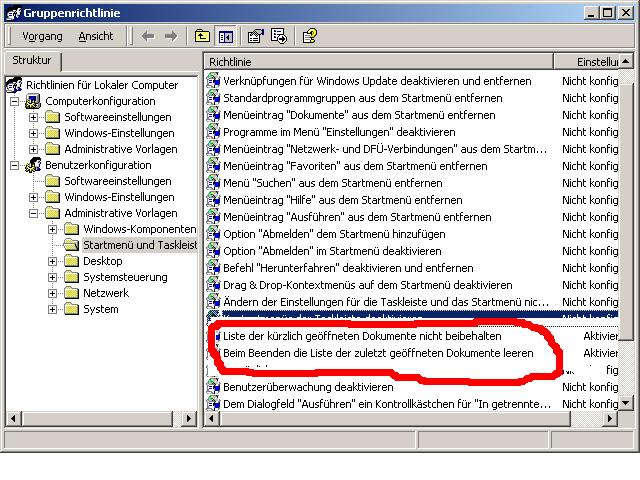The width and height of the screenshot is (640, 480).
Task: Click policy list vertical scrollbar up arrow
Action: click(x=626, y=62)
